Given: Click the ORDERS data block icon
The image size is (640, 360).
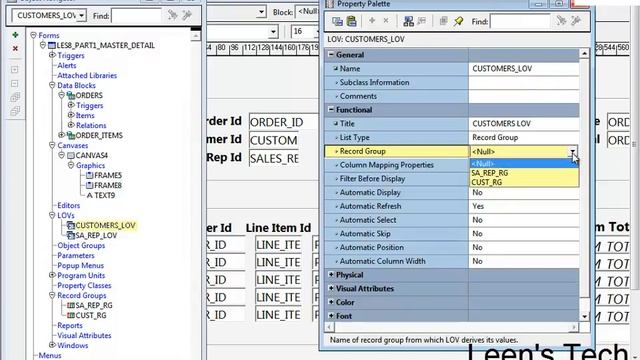Looking at the screenshot, I should [71, 96].
